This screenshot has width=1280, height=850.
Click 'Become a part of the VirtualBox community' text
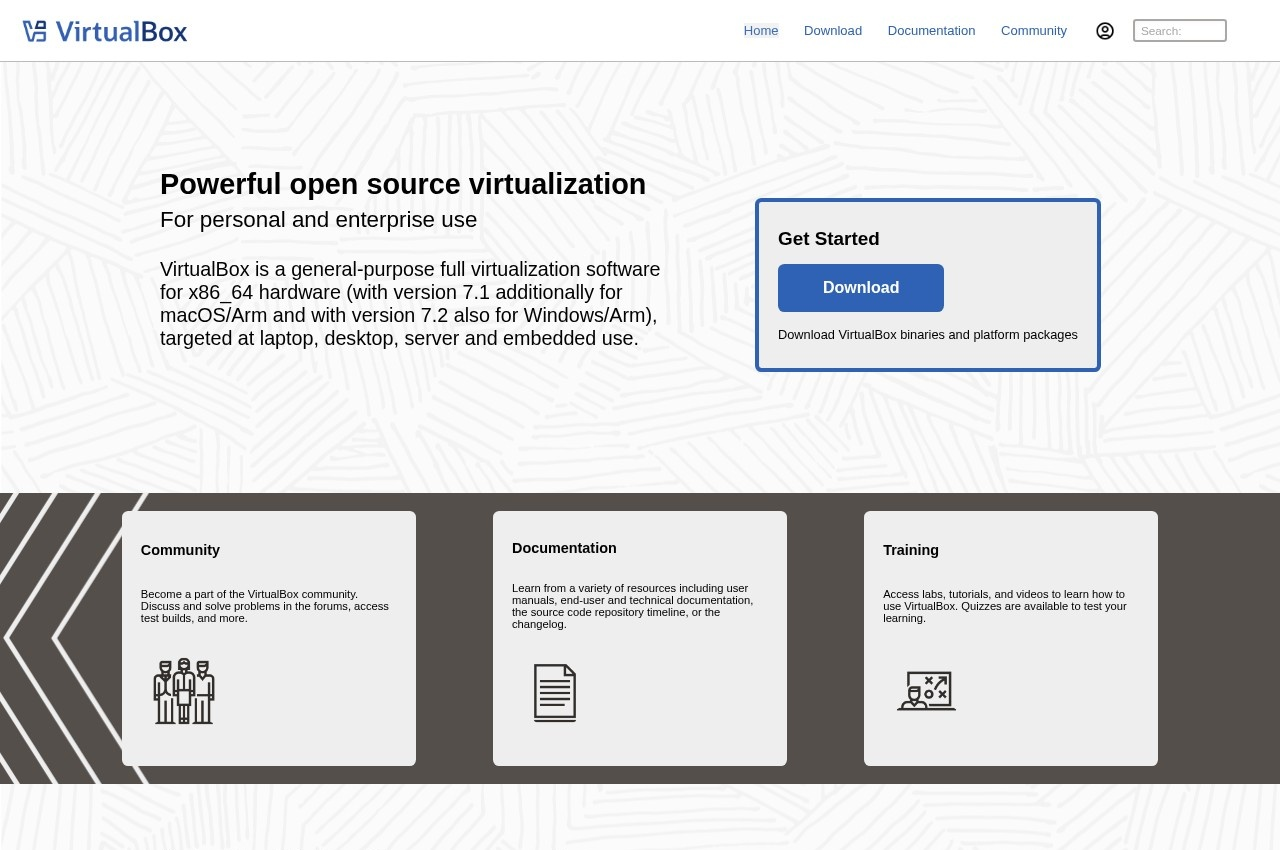point(265,606)
